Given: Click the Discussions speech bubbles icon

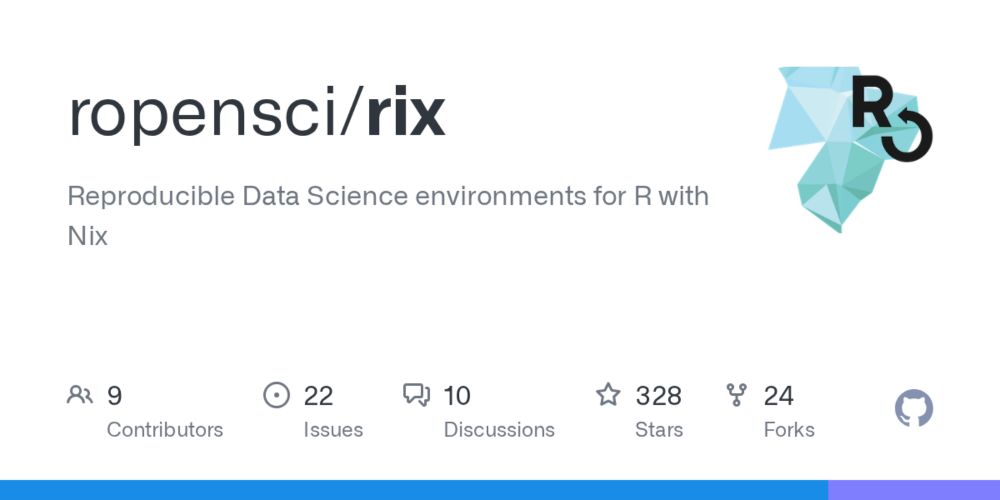Looking at the screenshot, I should (416, 395).
